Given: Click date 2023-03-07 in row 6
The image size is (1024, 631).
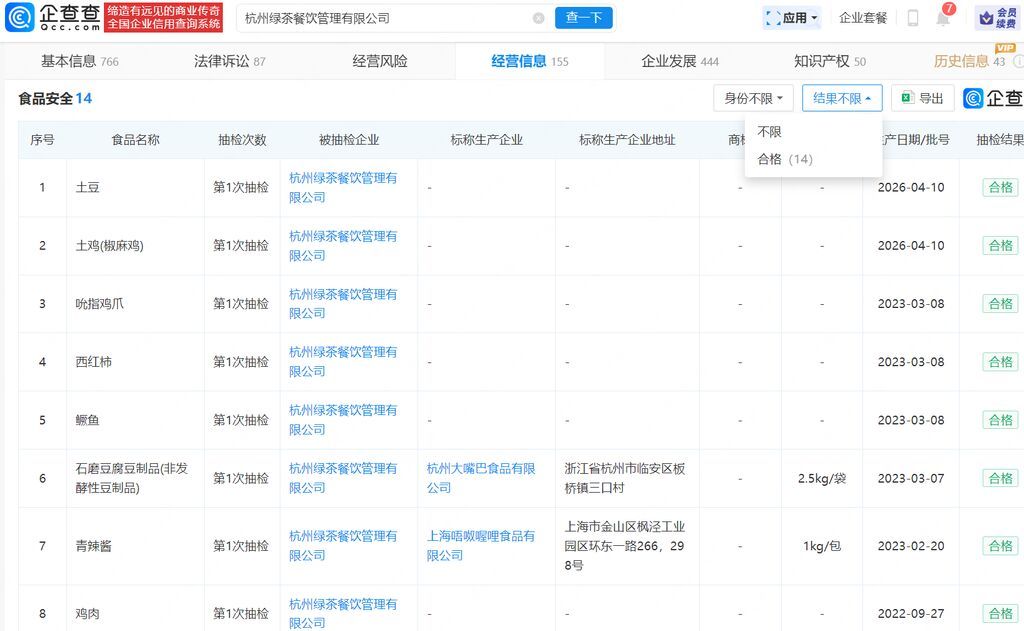Looking at the screenshot, I should point(911,478).
